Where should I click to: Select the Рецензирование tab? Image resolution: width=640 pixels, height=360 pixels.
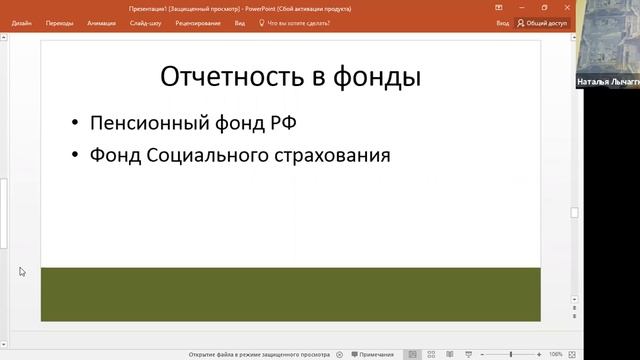(198, 23)
